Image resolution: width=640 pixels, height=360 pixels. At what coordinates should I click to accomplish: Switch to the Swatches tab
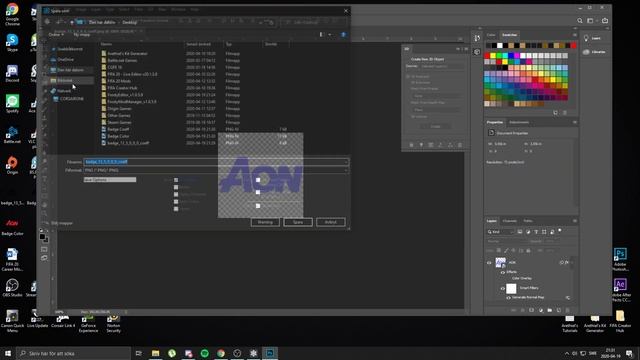509,35
